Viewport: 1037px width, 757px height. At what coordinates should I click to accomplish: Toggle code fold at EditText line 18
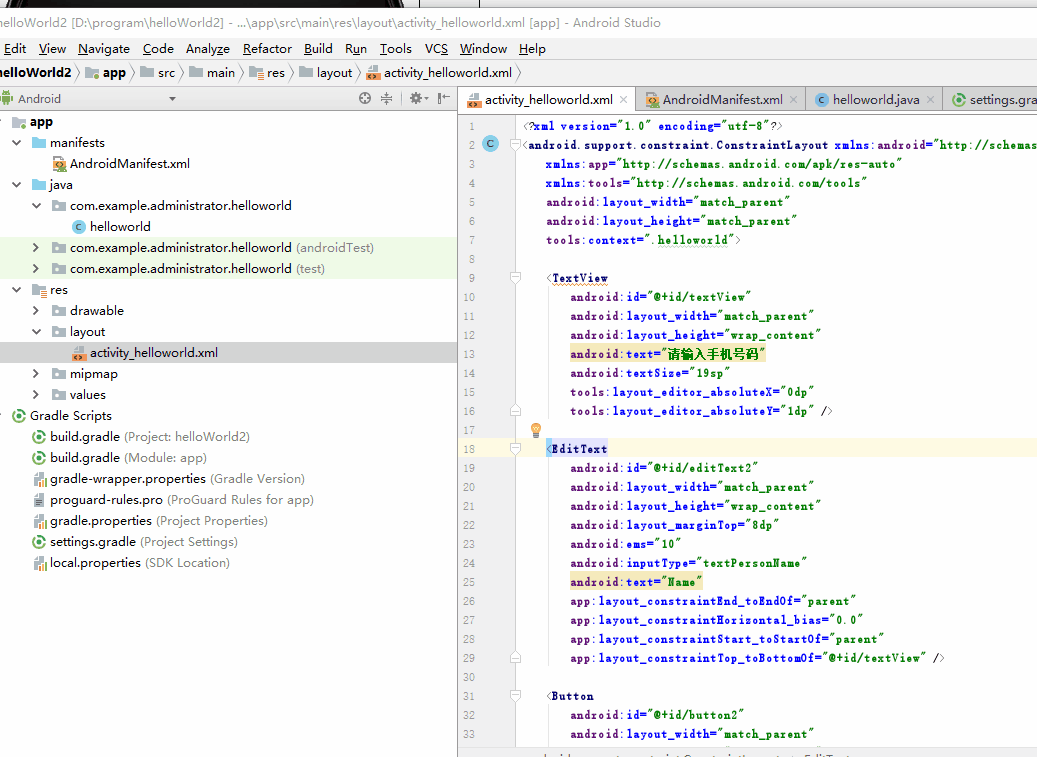(x=515, y=448)
